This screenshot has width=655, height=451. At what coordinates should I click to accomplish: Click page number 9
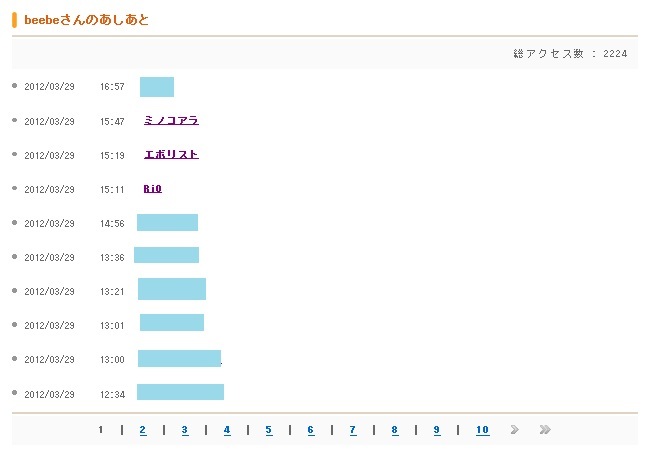click(436, 430)
